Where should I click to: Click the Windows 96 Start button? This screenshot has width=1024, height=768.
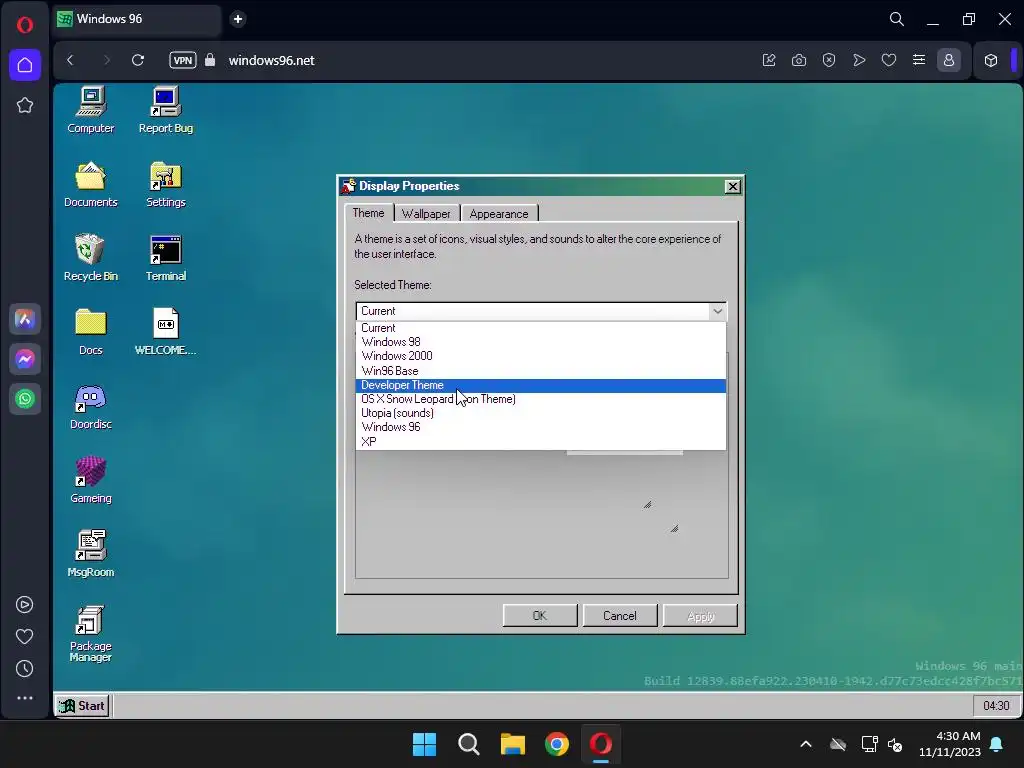(82, 706)
